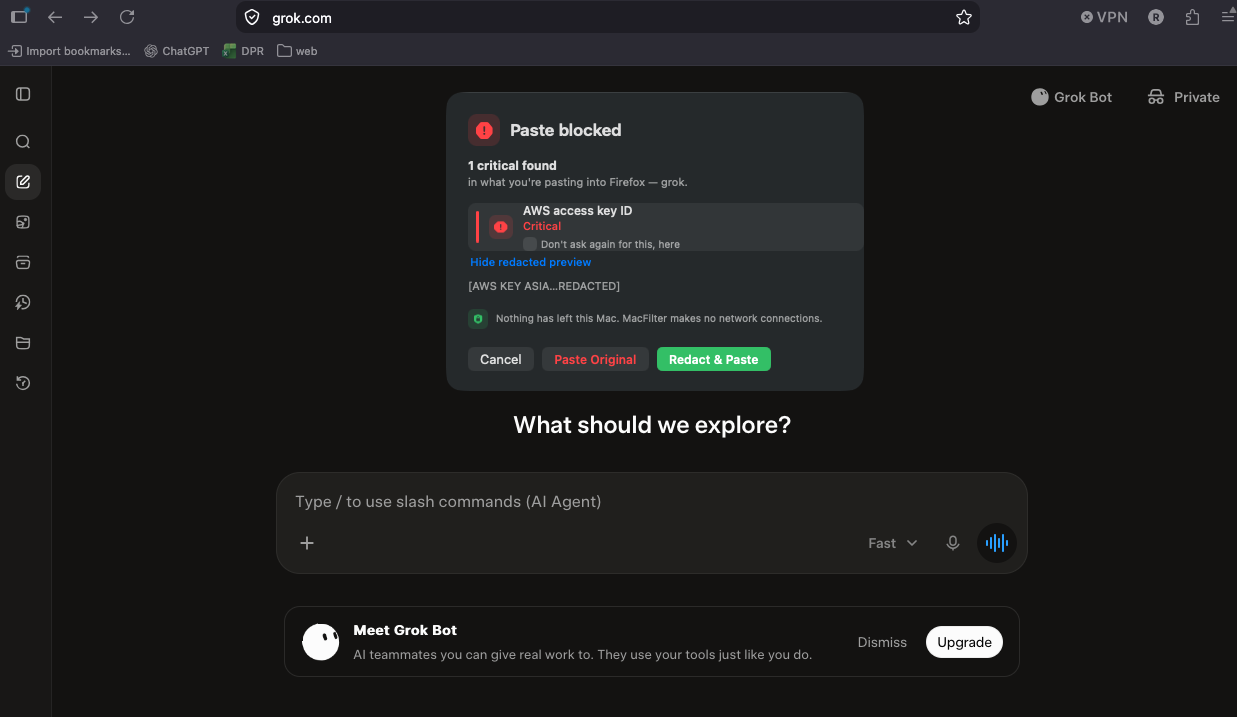Bookmark this page with the star

(964, 17)
